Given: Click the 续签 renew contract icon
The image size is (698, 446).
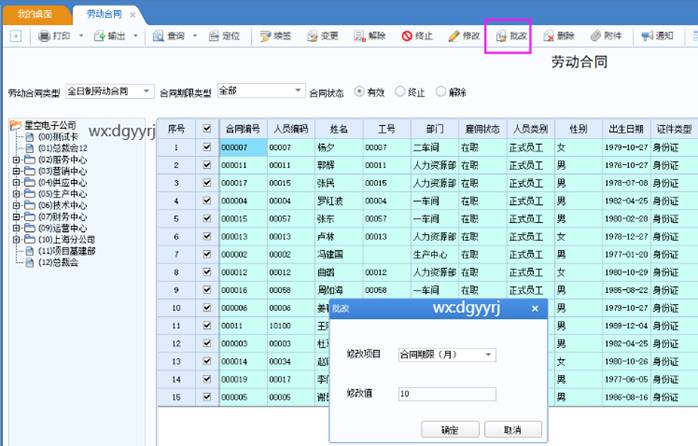Looking at the screenshot, I should [266, 36].
